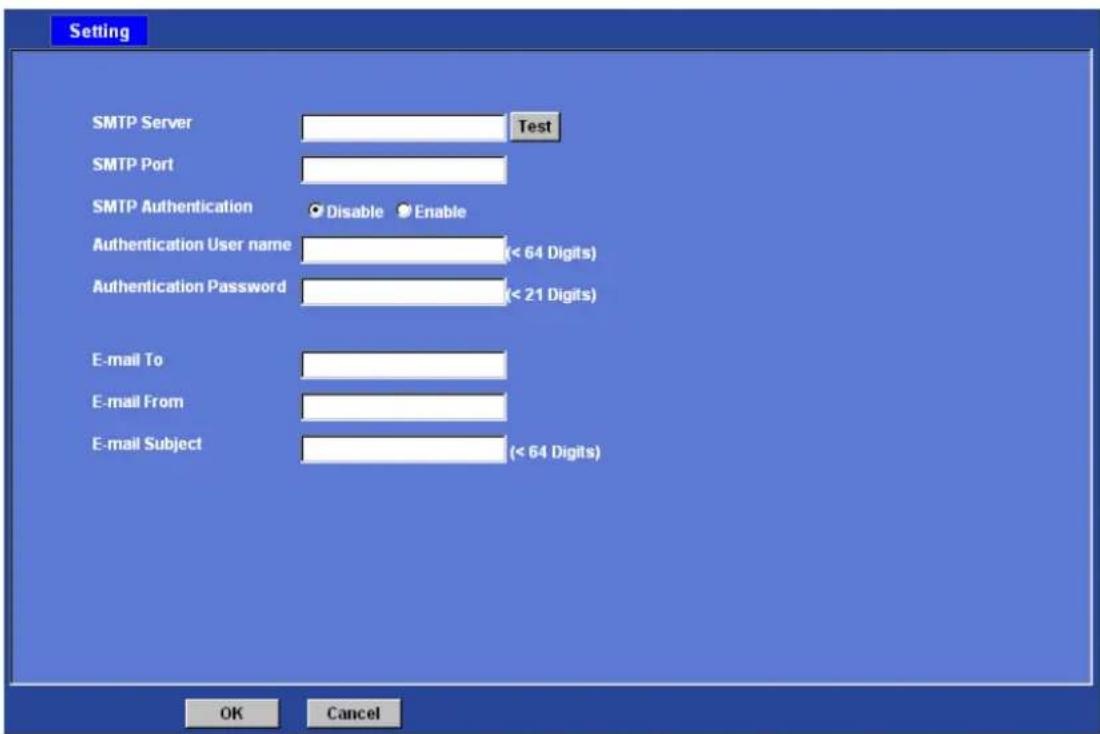
Task: Click the E-mail Subject input field
Action: 403,449
